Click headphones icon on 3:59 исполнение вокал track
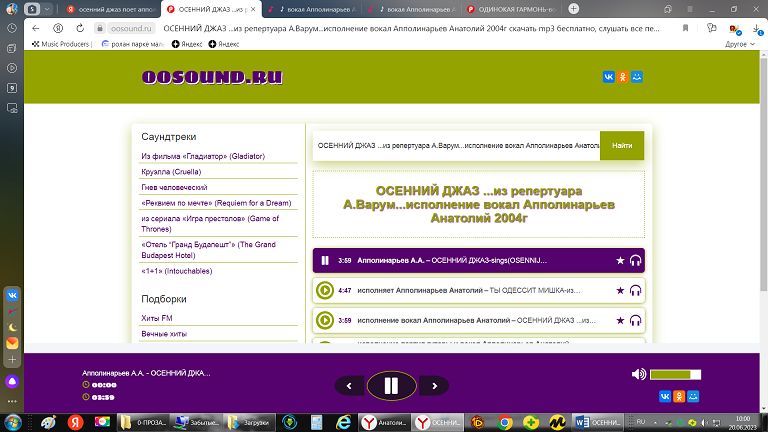The height and width of the screenshot is (432, 768). click(x=635, y=320)
